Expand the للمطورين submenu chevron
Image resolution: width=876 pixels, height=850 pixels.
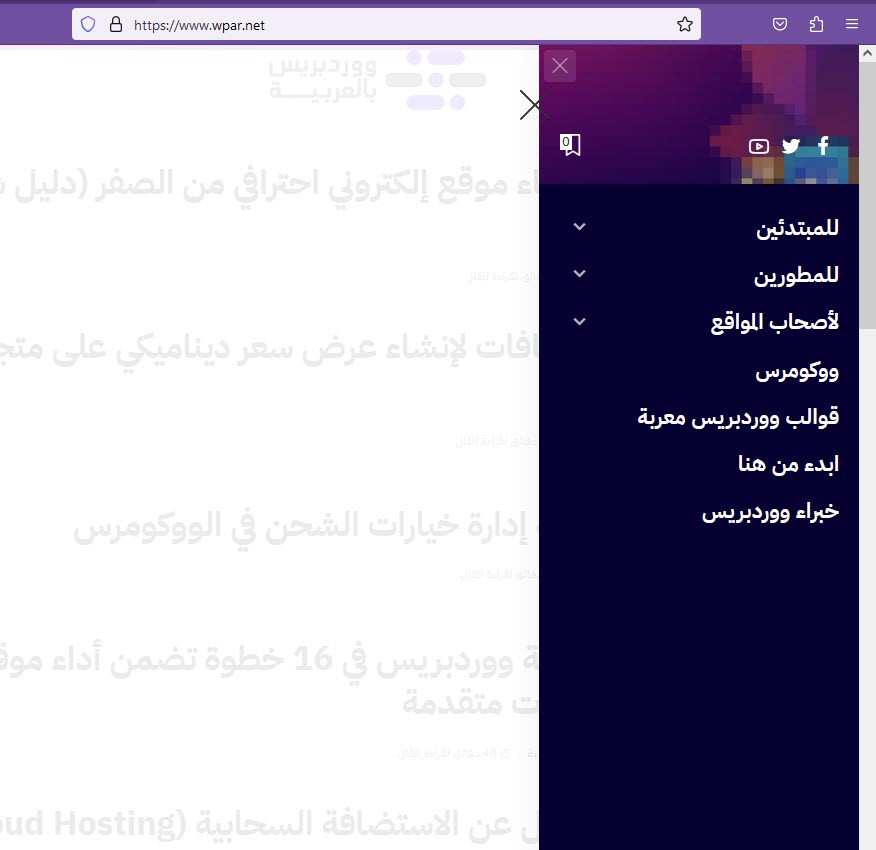click(579, 274)
